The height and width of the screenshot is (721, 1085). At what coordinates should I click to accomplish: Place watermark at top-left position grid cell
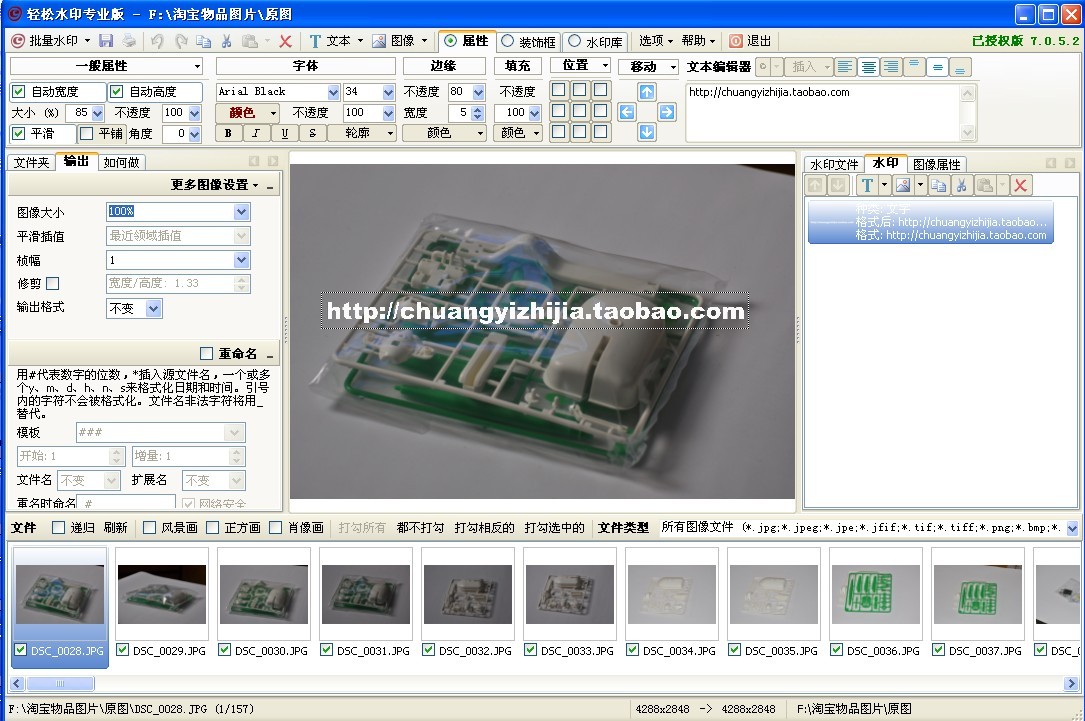[x=558, y=89]
